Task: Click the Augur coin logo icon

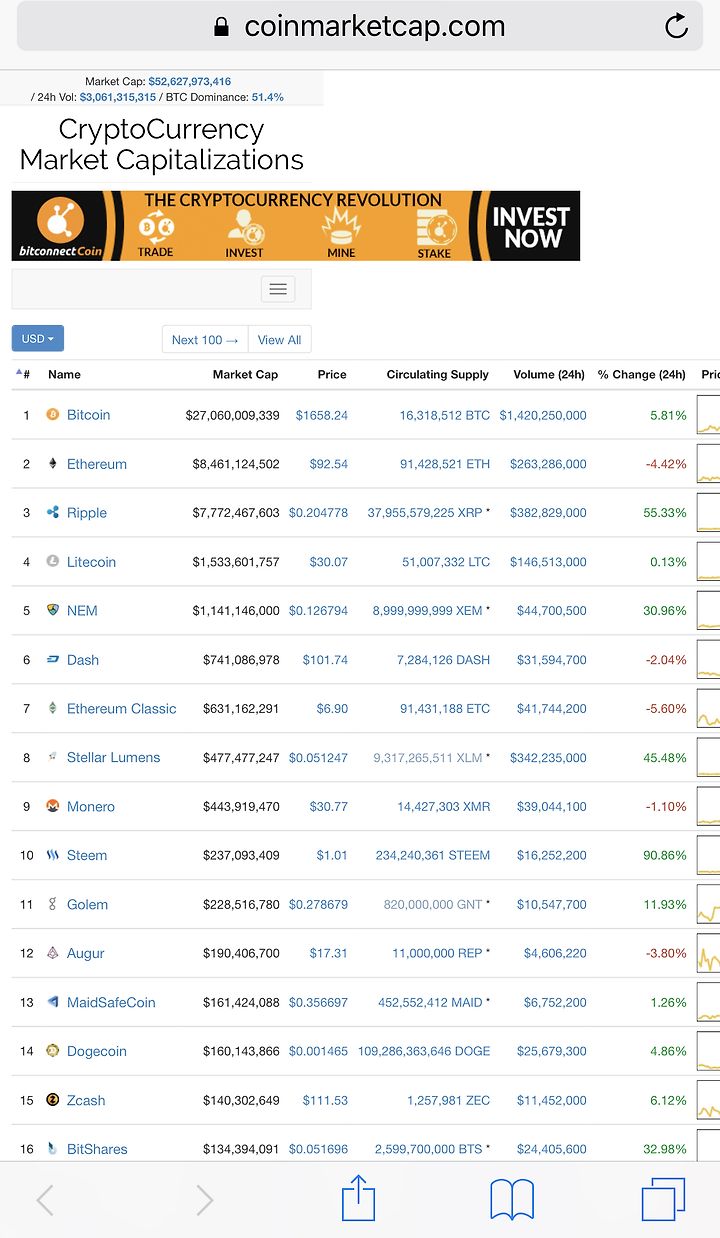Action: [53, 953]
